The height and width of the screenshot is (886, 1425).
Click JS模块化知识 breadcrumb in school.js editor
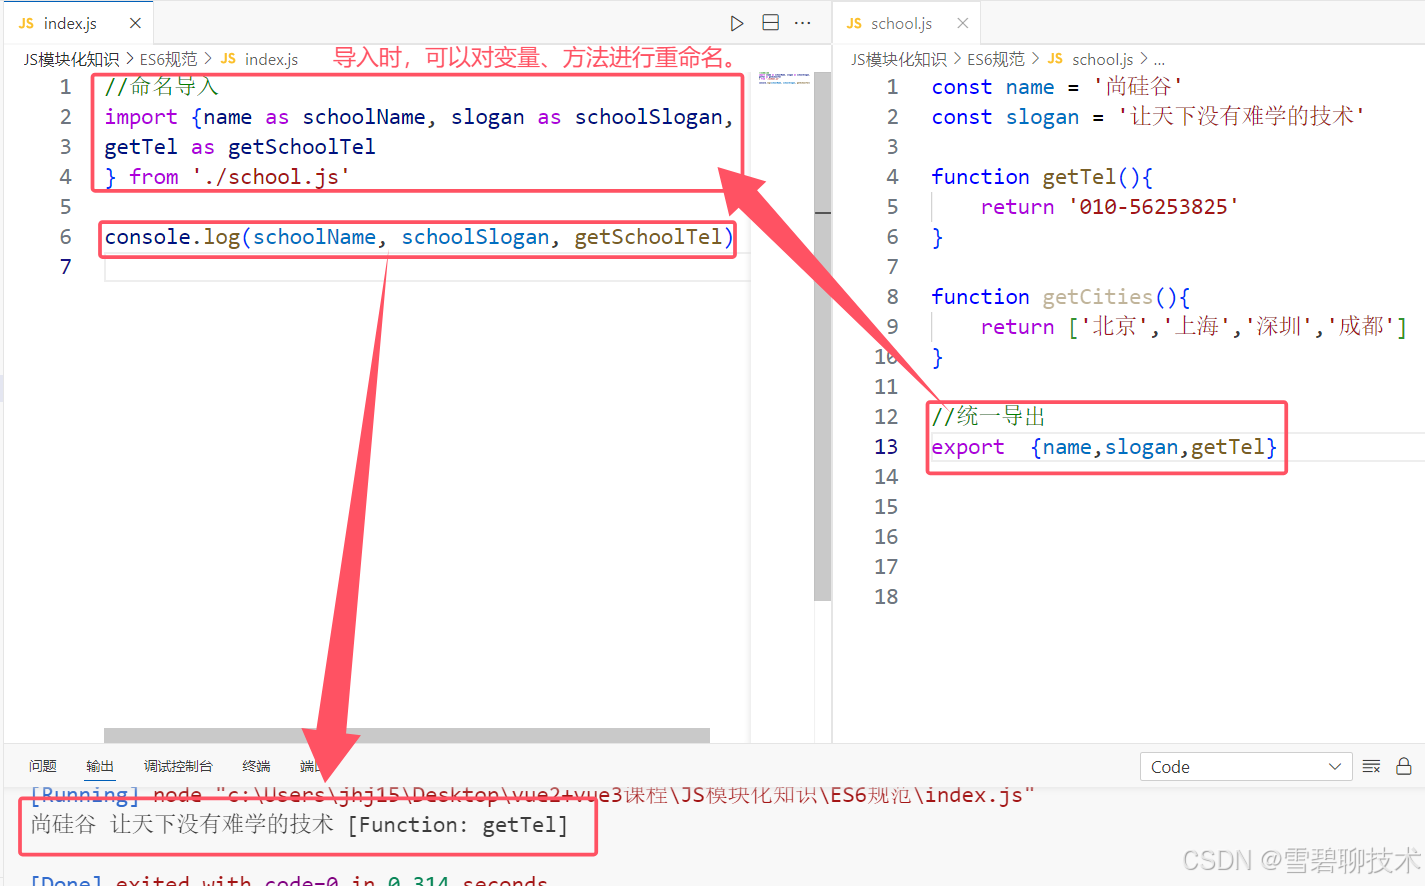[x=899, y=59]
